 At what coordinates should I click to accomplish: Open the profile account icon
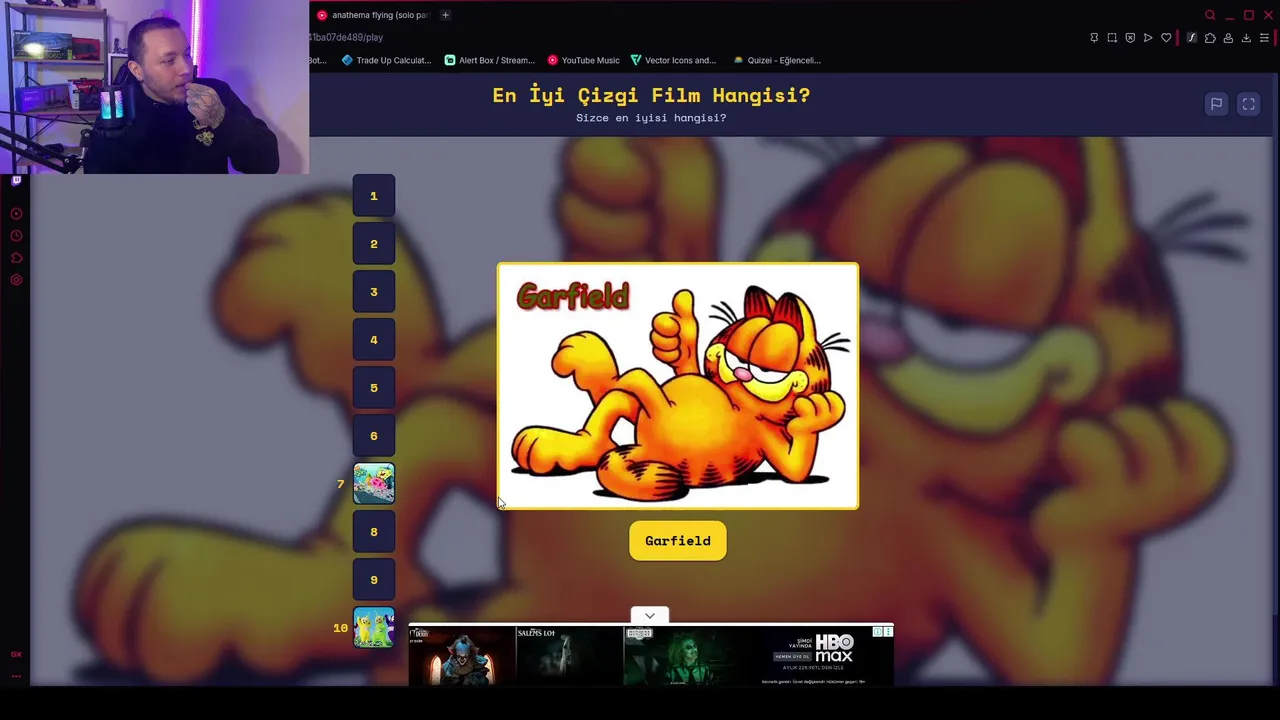tap(1228, 38)
